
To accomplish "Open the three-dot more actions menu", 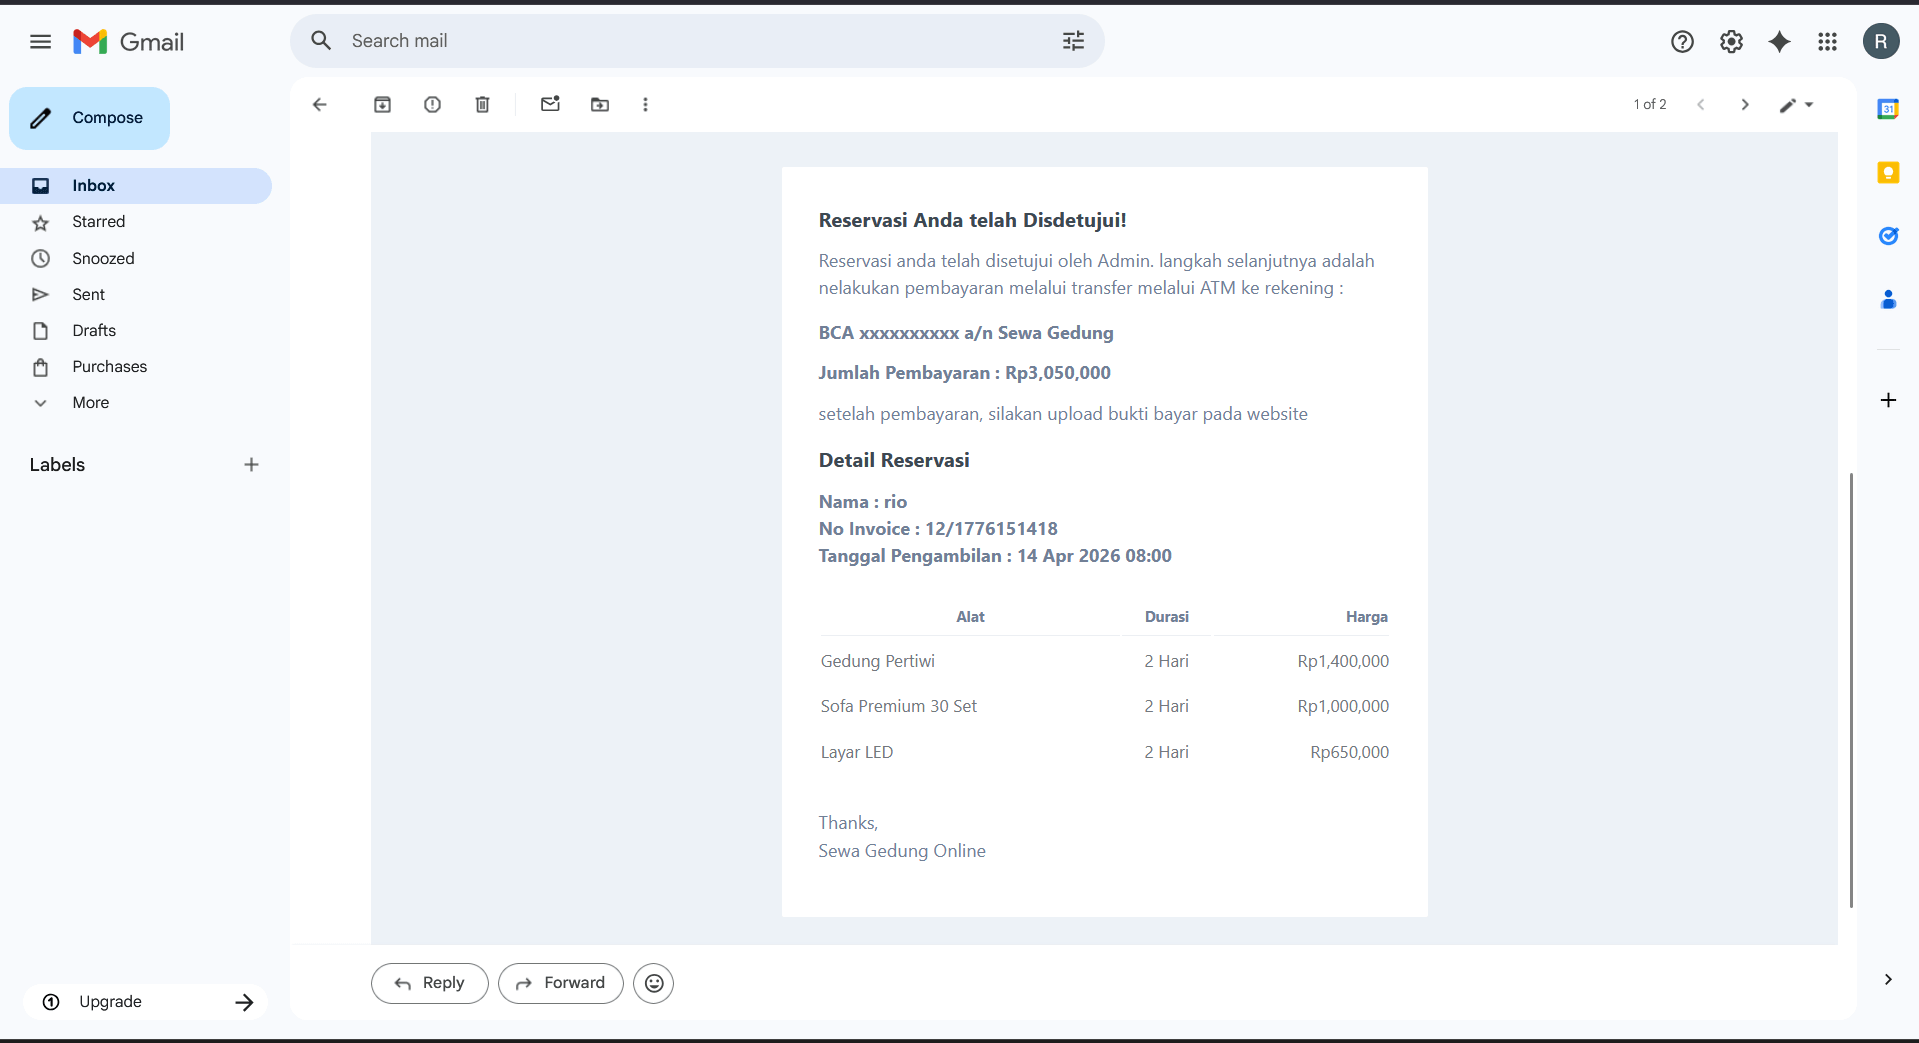I will 645,104.
